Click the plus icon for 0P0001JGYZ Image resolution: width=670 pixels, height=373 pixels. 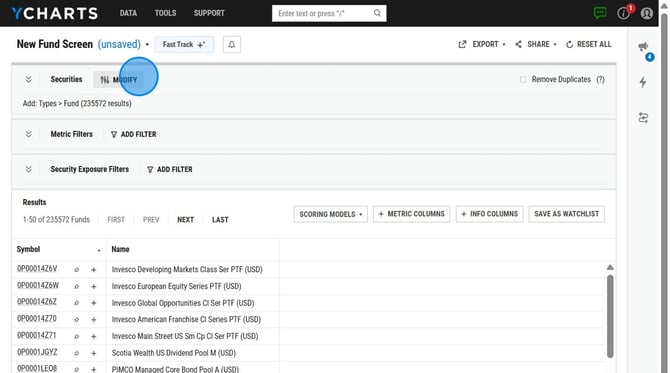pyautogui.click(x=94, y=353)
